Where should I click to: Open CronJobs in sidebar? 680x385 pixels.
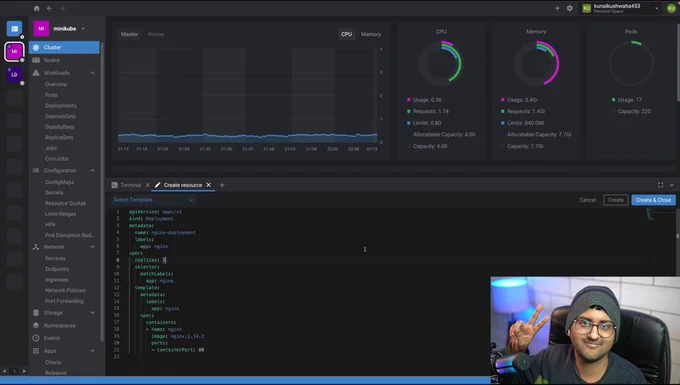click(56, 159)
